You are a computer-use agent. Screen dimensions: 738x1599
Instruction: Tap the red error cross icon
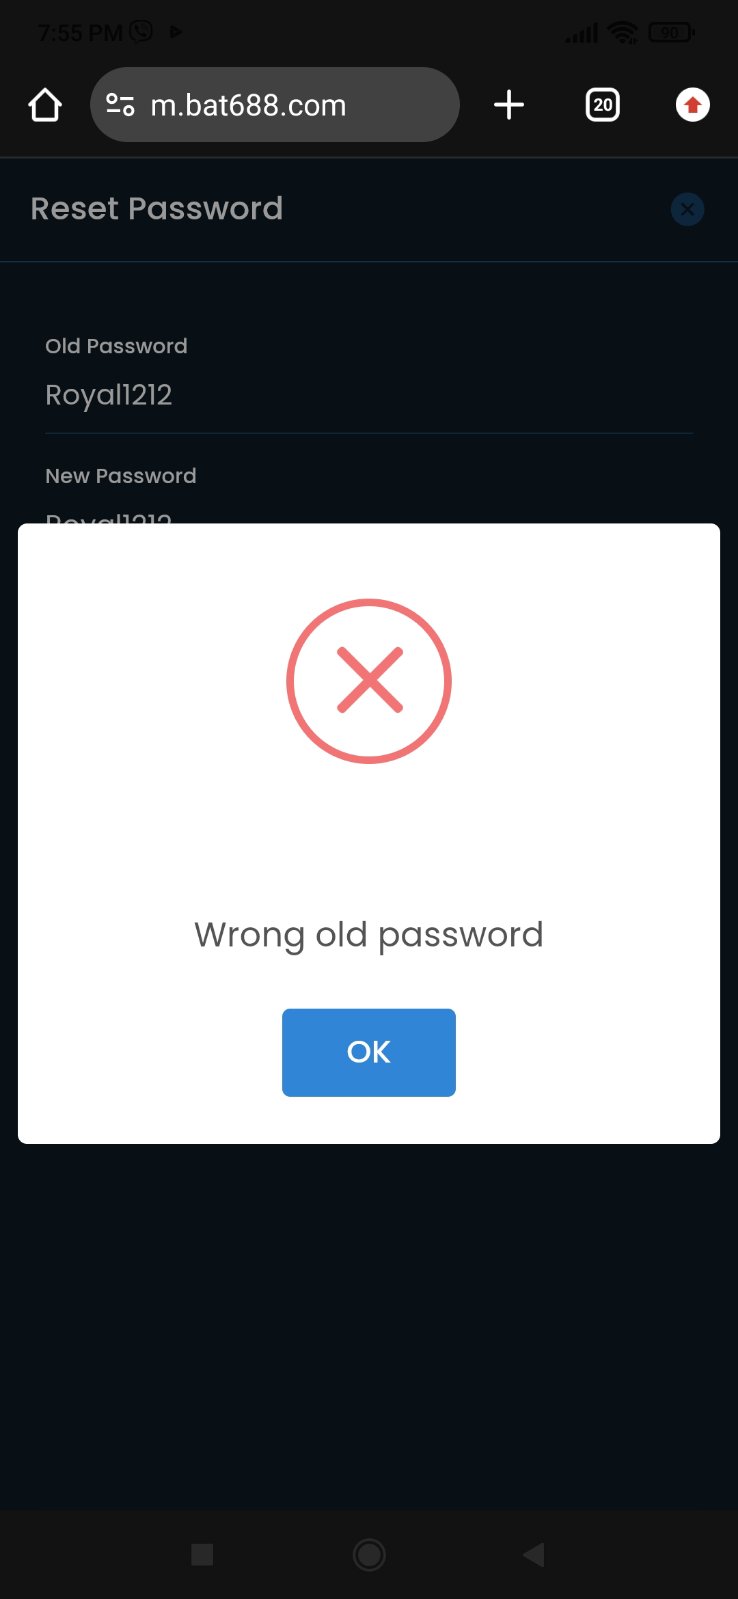click(369, 681)
